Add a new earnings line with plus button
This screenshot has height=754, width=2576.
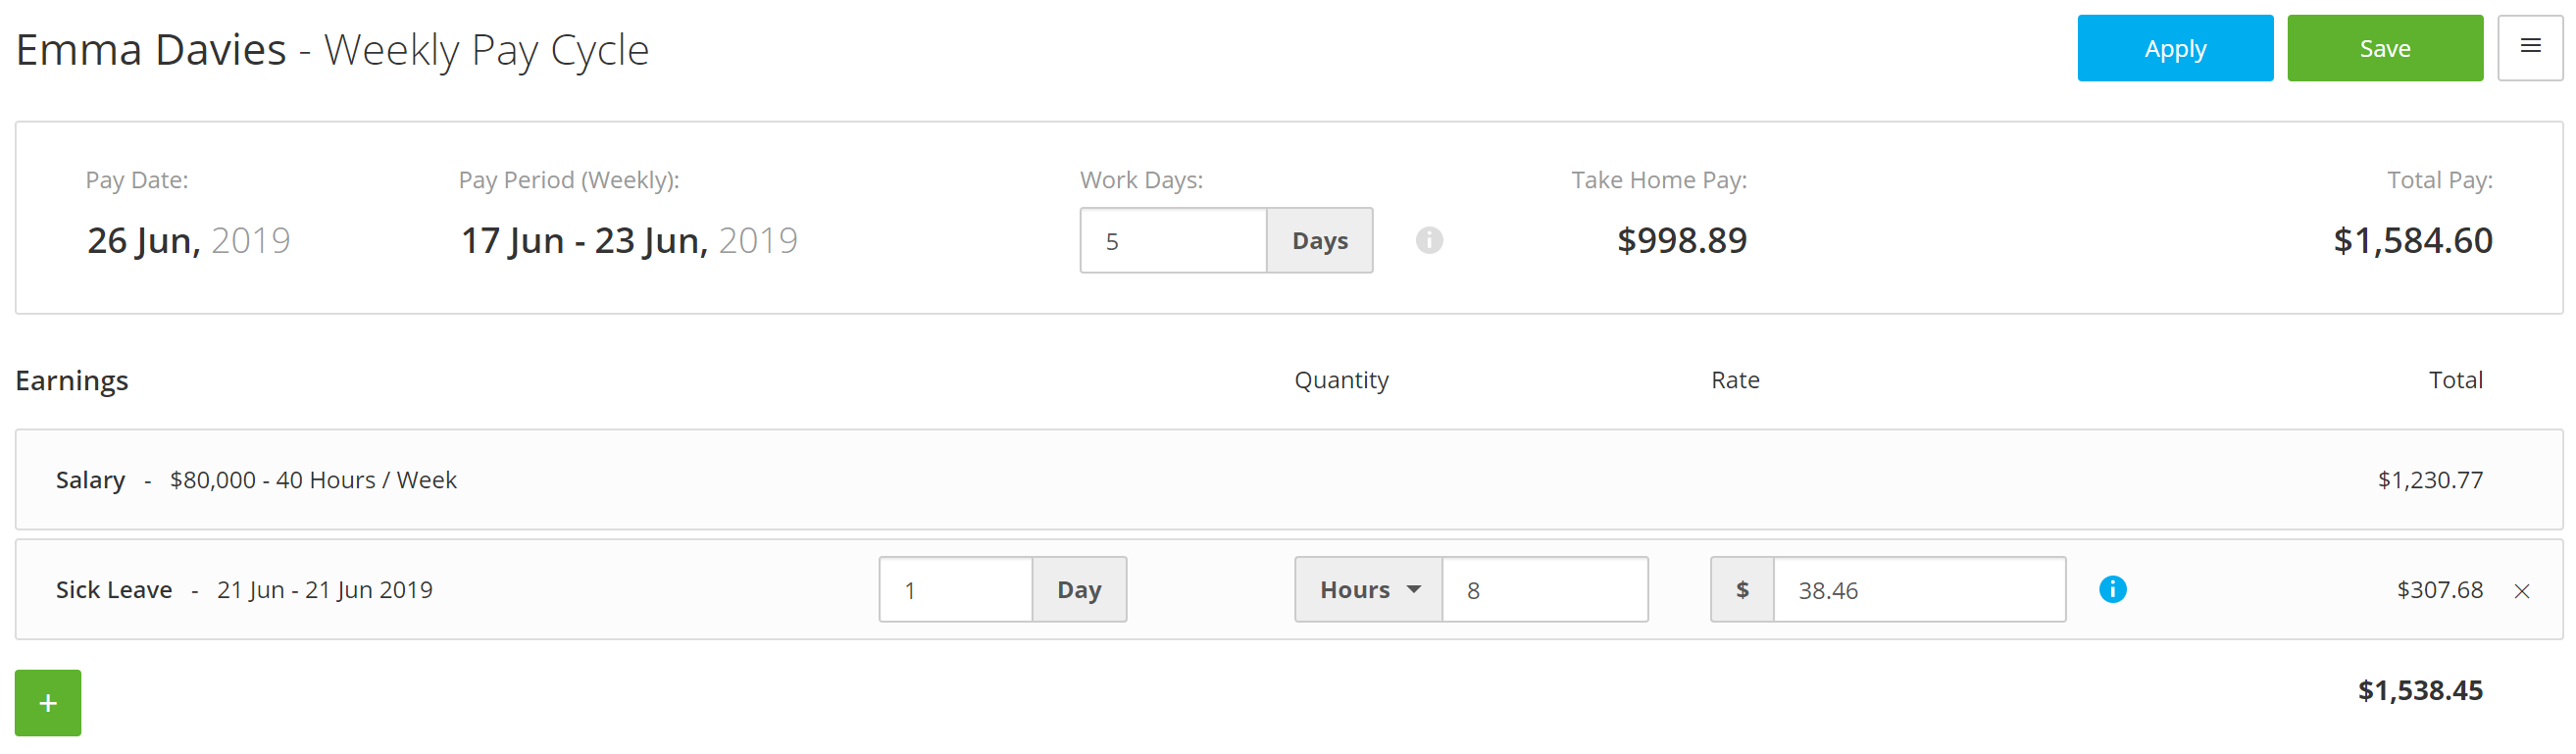[x=48, y=702]
